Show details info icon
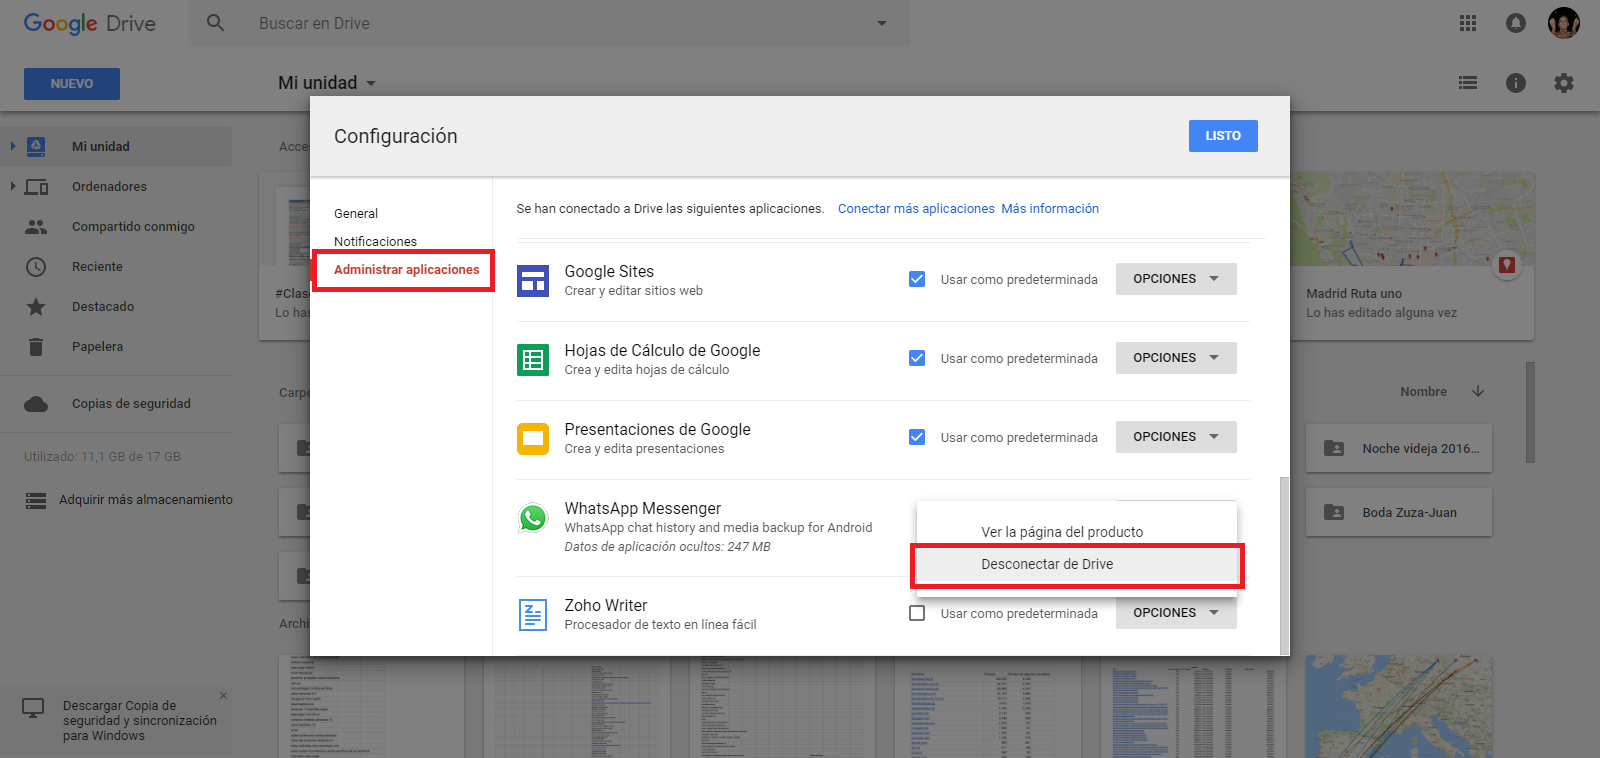 click(1516, 83)
